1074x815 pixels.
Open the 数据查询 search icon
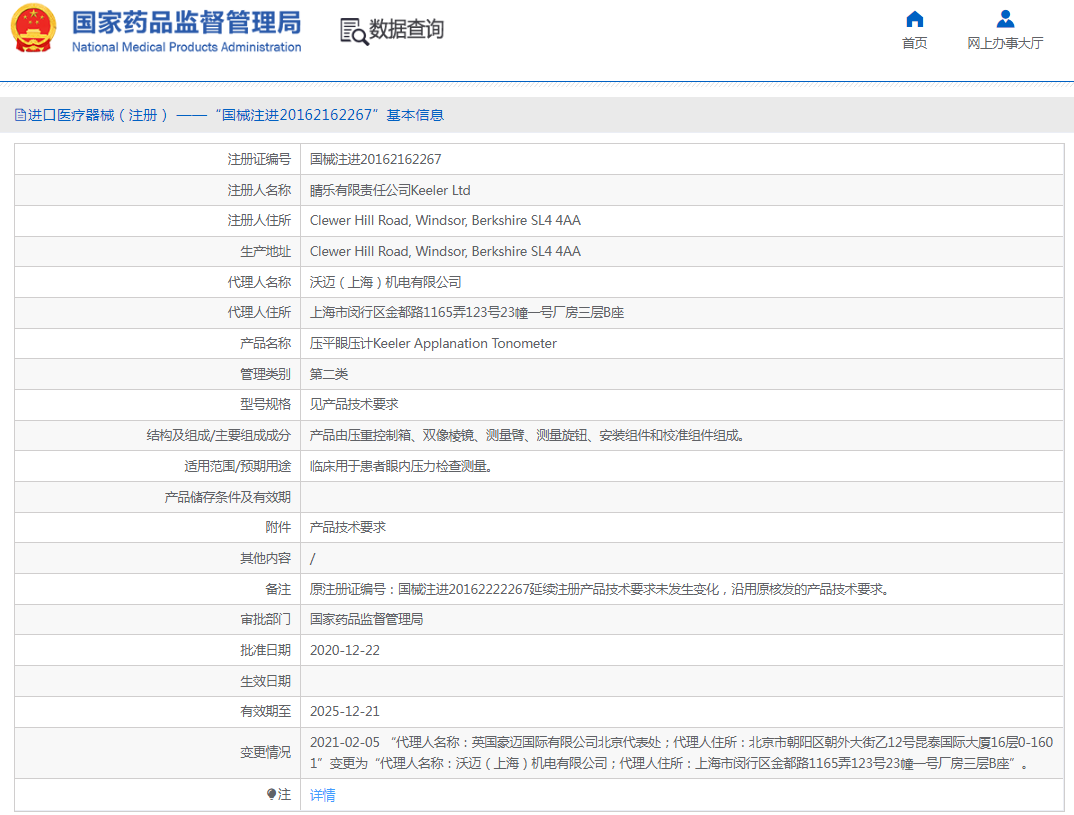click(354, 32)
